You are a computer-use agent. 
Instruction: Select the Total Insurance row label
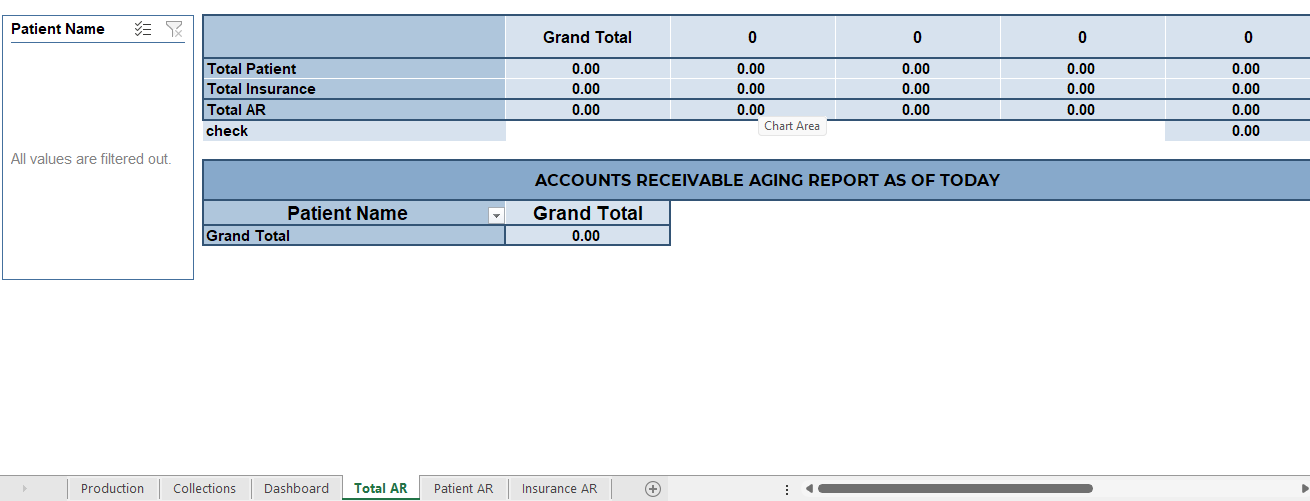tap(354, 89)
